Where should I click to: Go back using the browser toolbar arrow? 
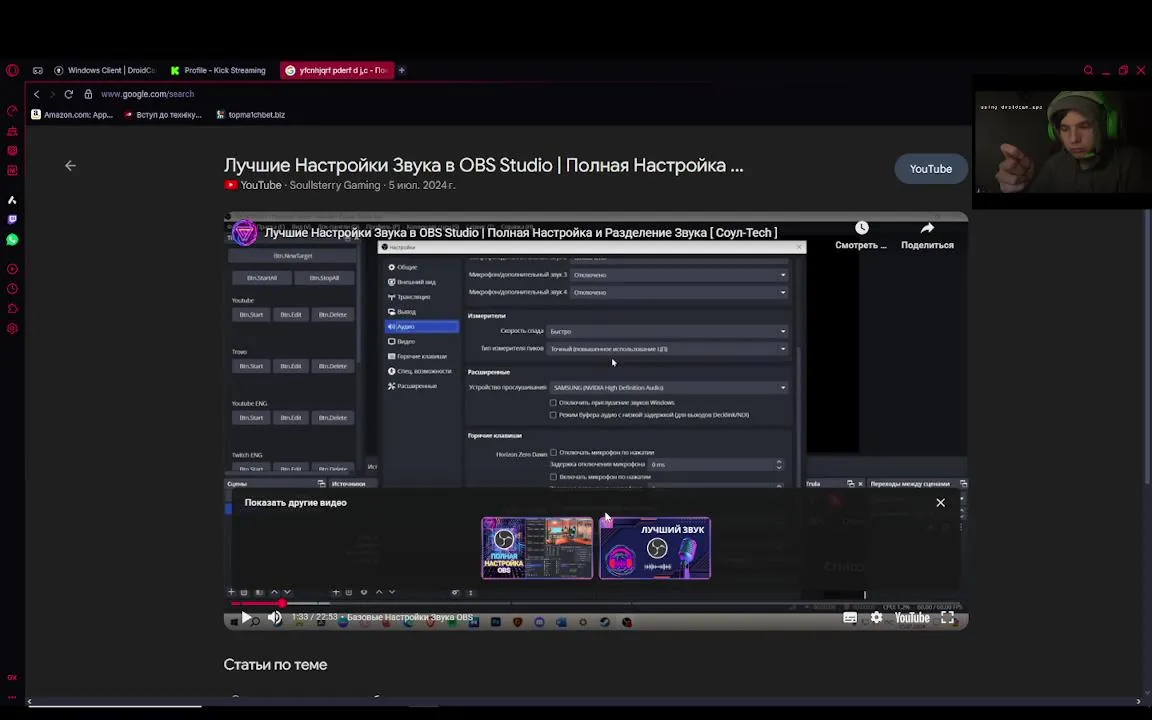(x=37, y=94)
